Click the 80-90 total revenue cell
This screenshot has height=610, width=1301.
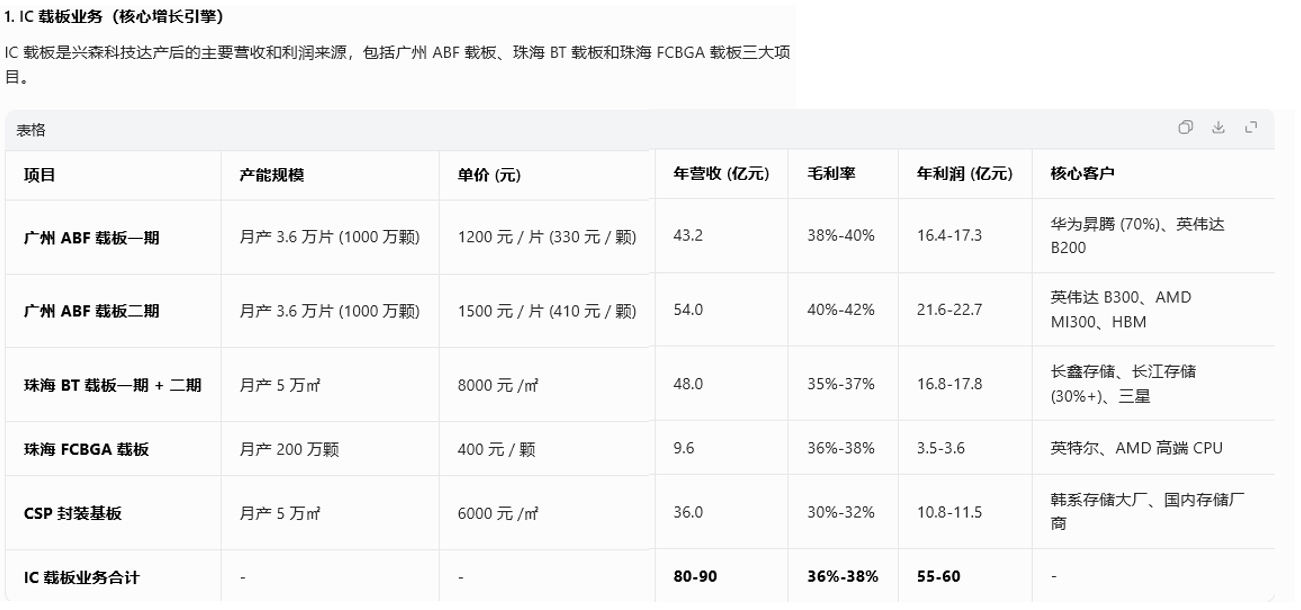695,576
